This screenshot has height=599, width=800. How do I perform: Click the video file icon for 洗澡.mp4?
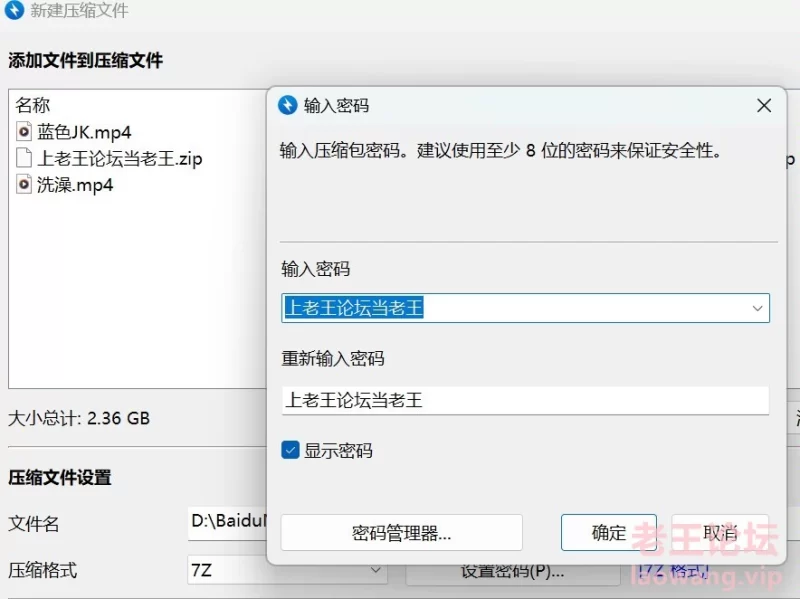(23, 185)
